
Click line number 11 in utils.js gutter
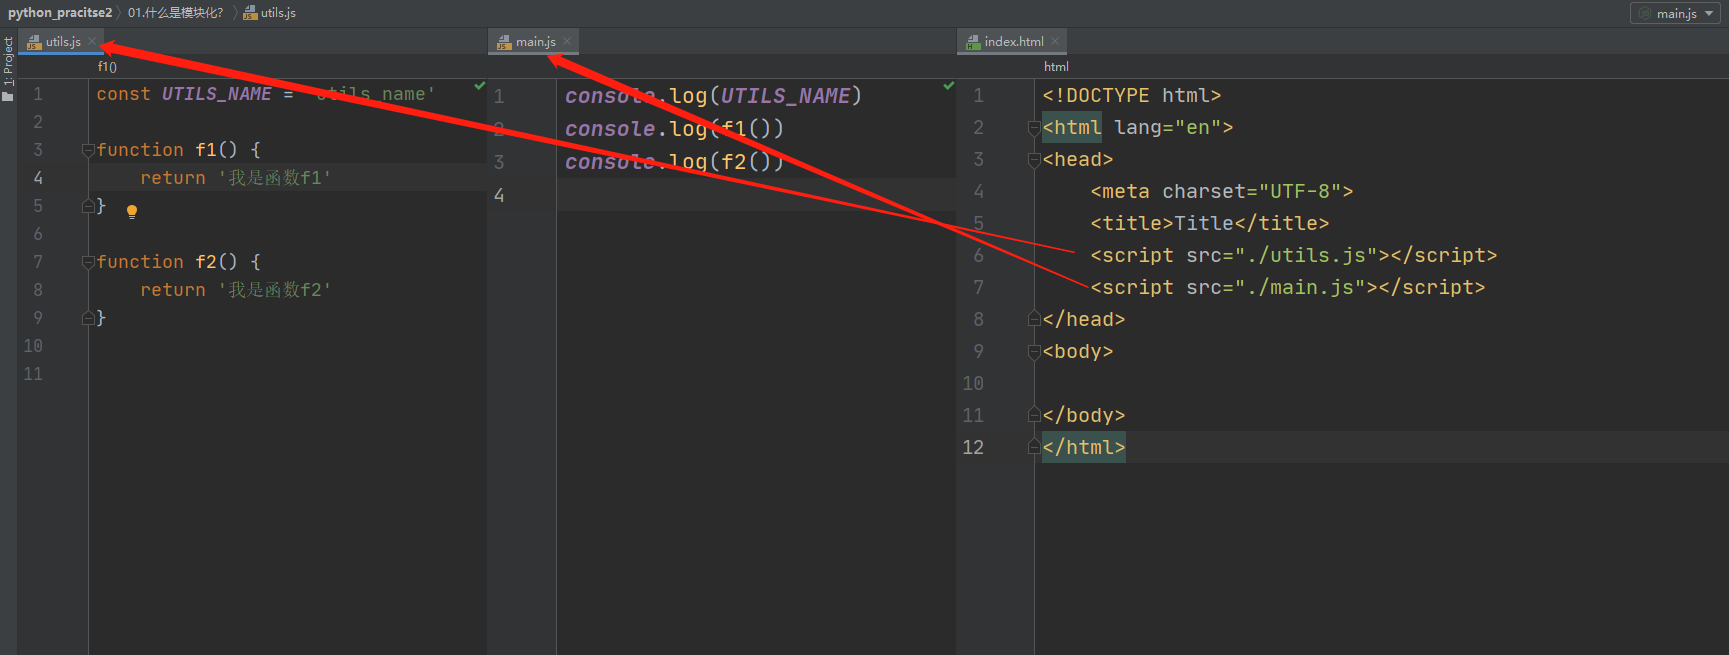click(x=33, y=374)
